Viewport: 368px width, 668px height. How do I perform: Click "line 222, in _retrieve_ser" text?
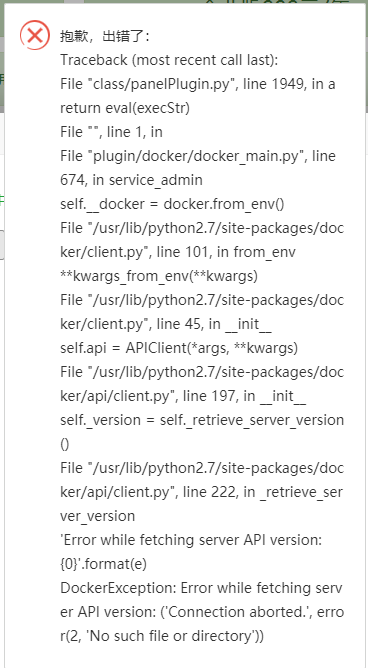[262, 492]
